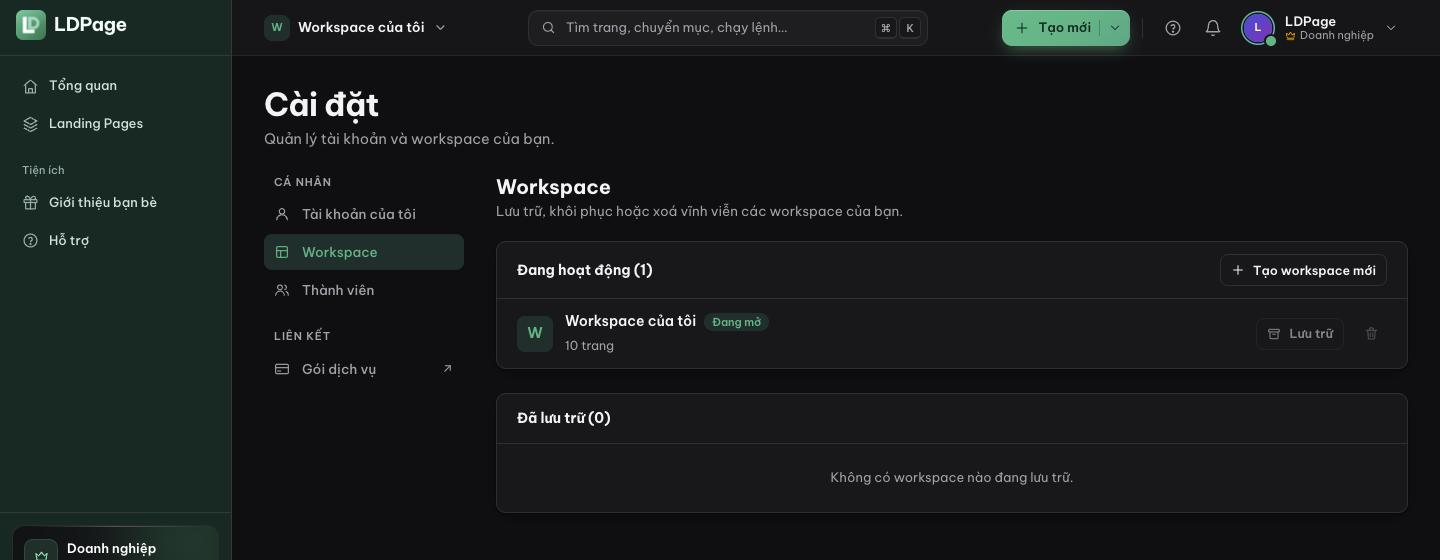Open Giới thiệu bạn bè
Screen dimensions: 1440x560
click(x=115, y=203)
